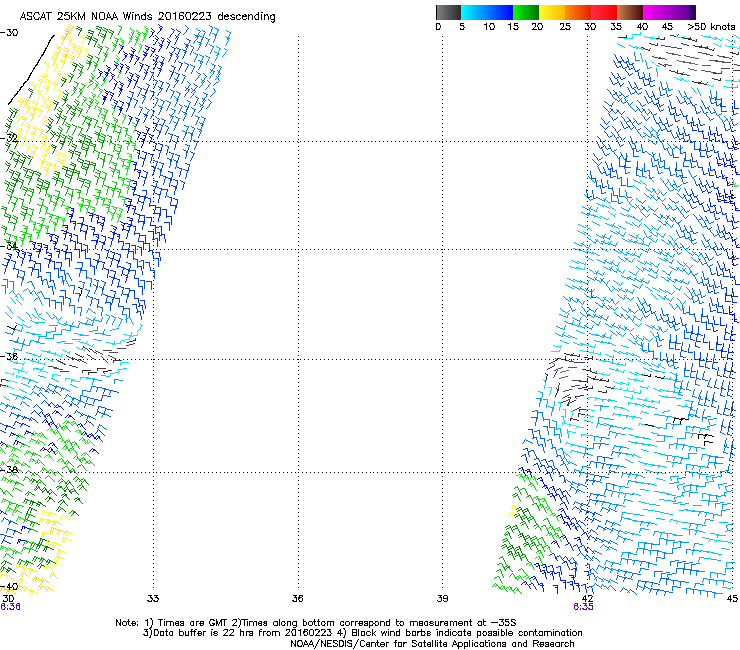Click the gray 0-5 knots color swatch
This screenshot has height=650, width=740.
(448, 12)
